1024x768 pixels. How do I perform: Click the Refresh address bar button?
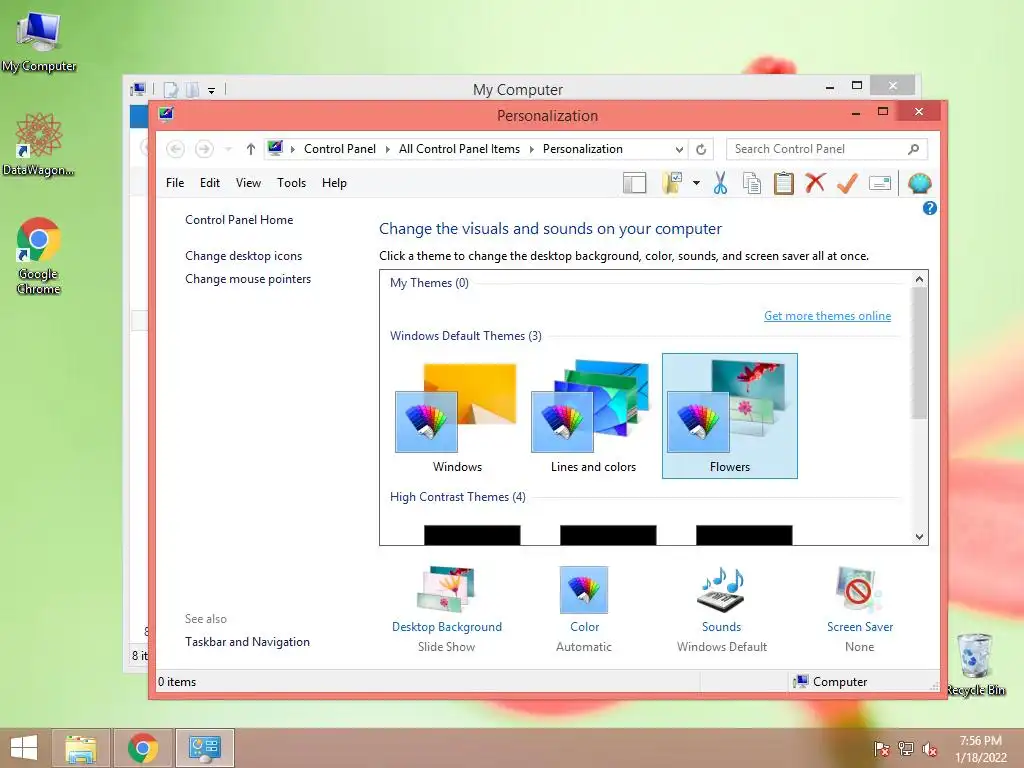[701, 150]
